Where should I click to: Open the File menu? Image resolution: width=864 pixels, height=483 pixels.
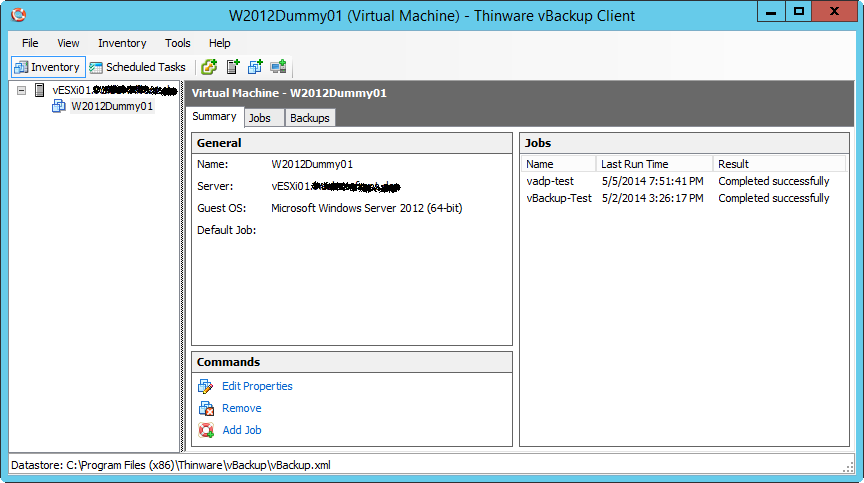click(x=30, y=43)
